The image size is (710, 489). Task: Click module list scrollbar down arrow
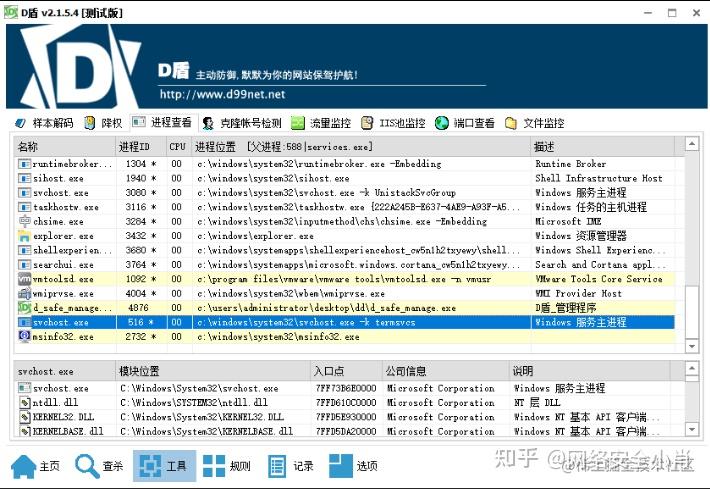[691, 429]
